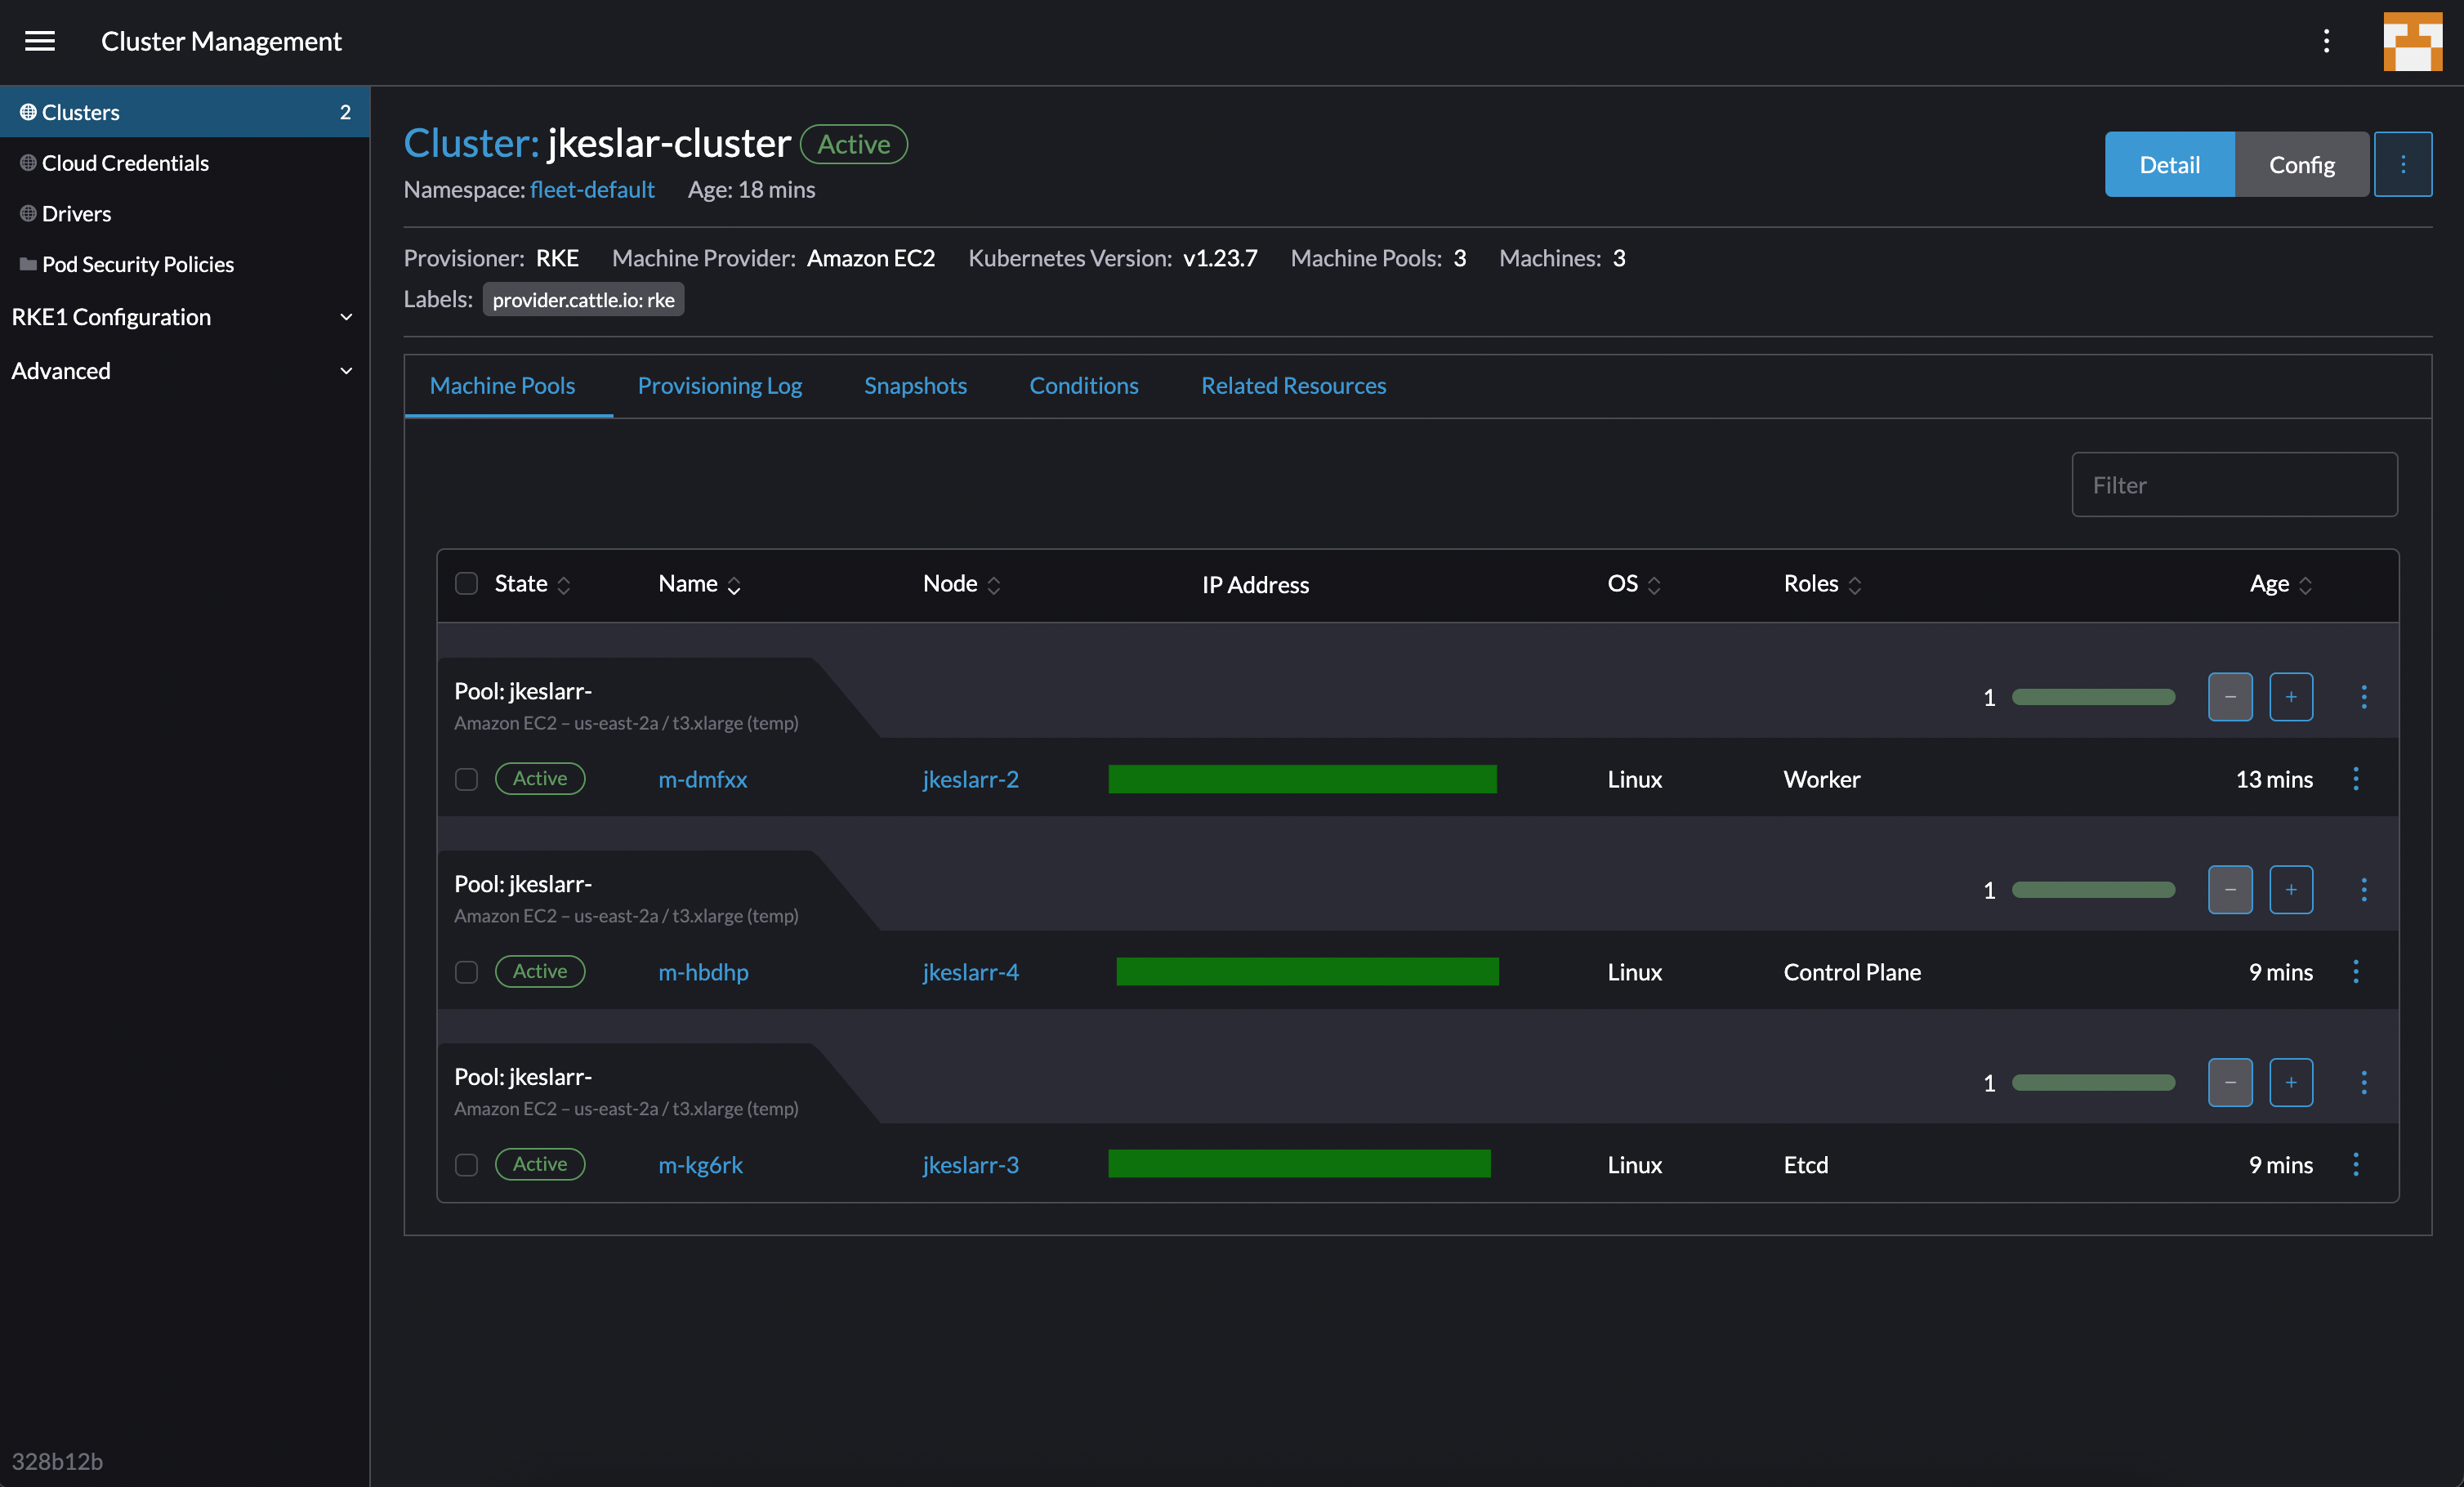Switch to the Snapshots tab
Image resolution: width=2464 pixels, height=1487 pixels.
(x=914, y=385)
